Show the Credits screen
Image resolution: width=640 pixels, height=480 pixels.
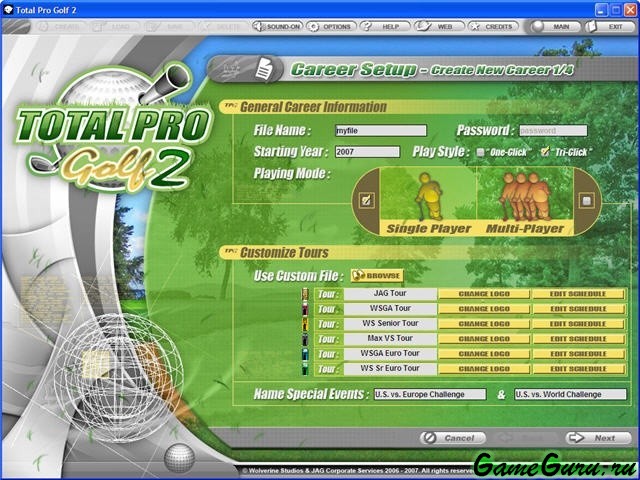tap(493, 27)
